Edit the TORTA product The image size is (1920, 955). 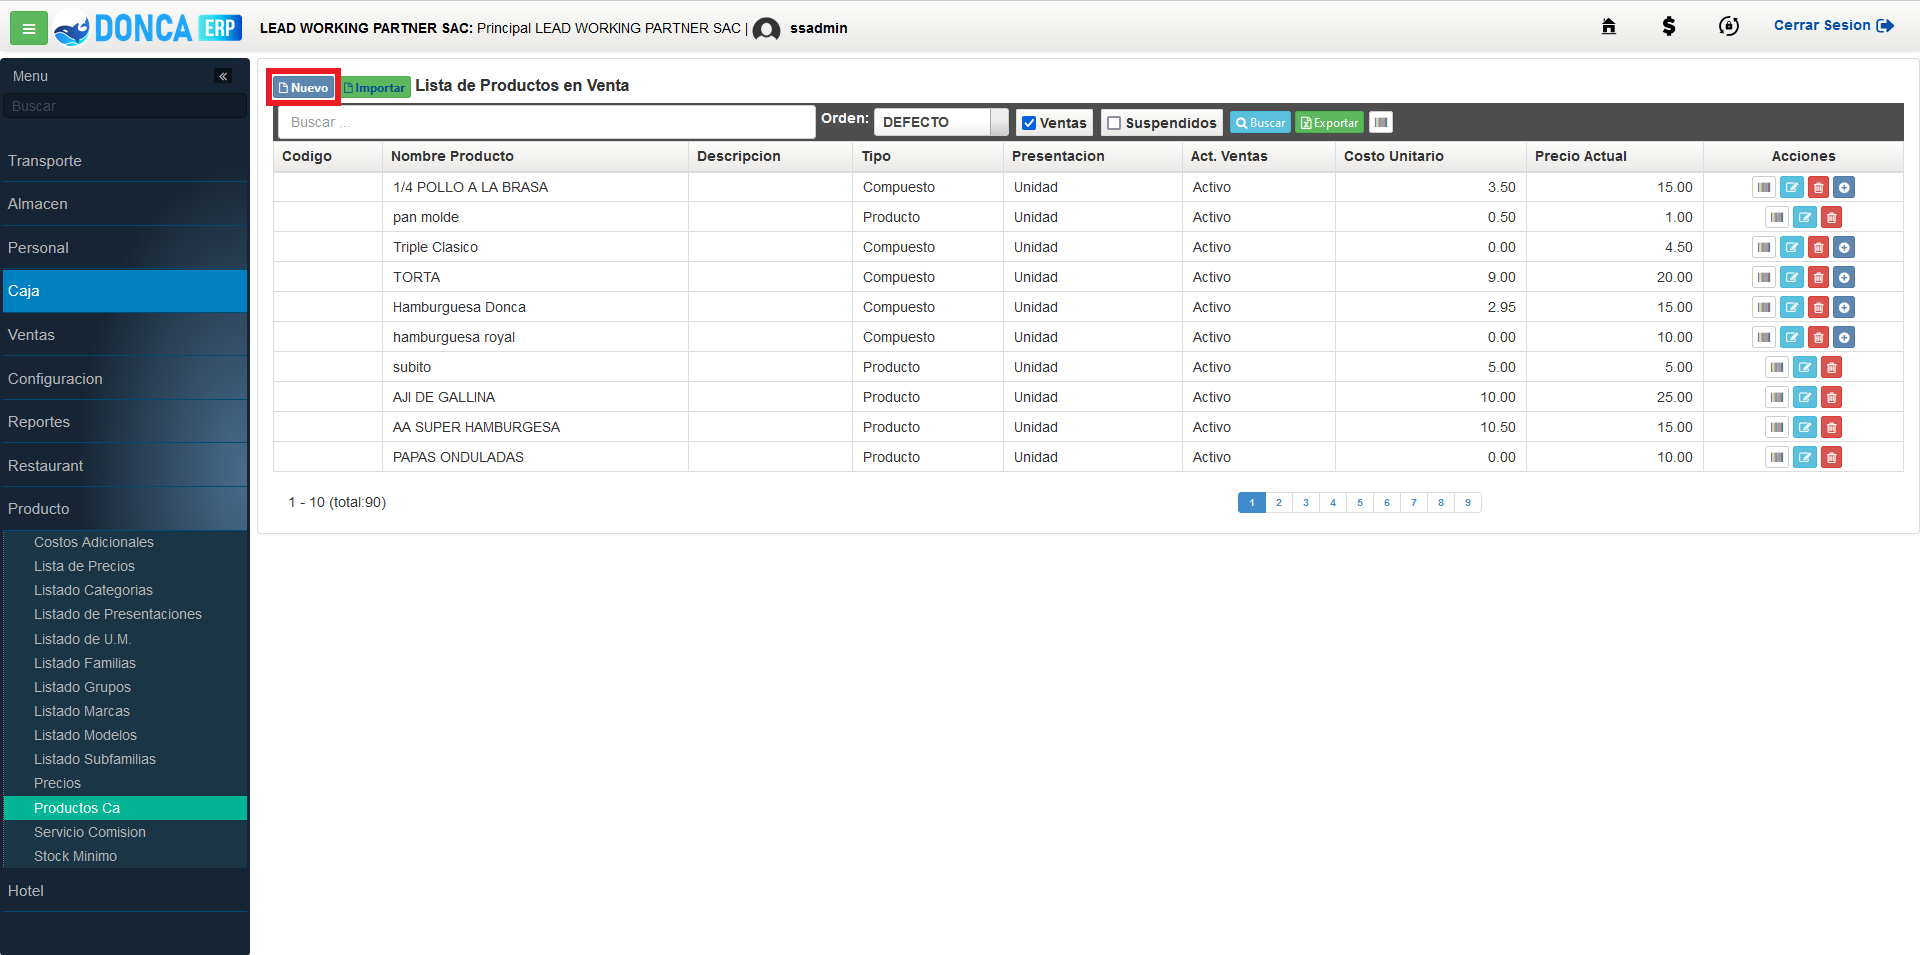point(1791,277)
